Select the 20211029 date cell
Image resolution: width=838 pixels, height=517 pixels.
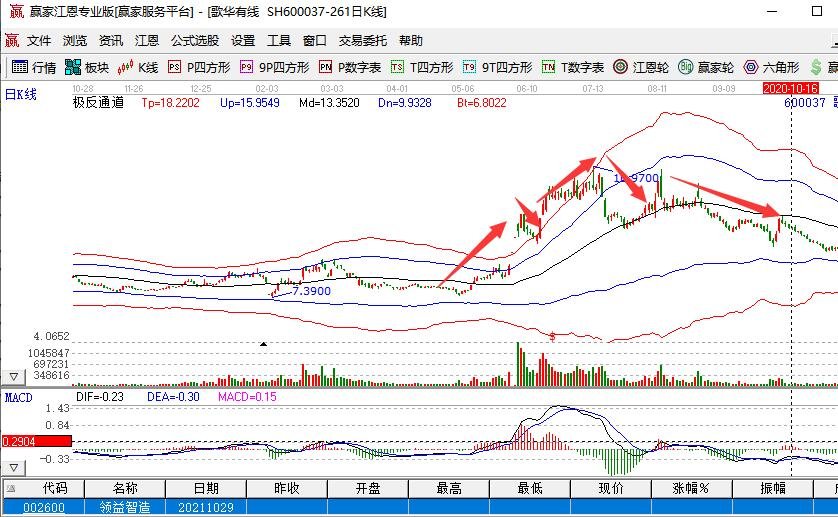point(206,507)
